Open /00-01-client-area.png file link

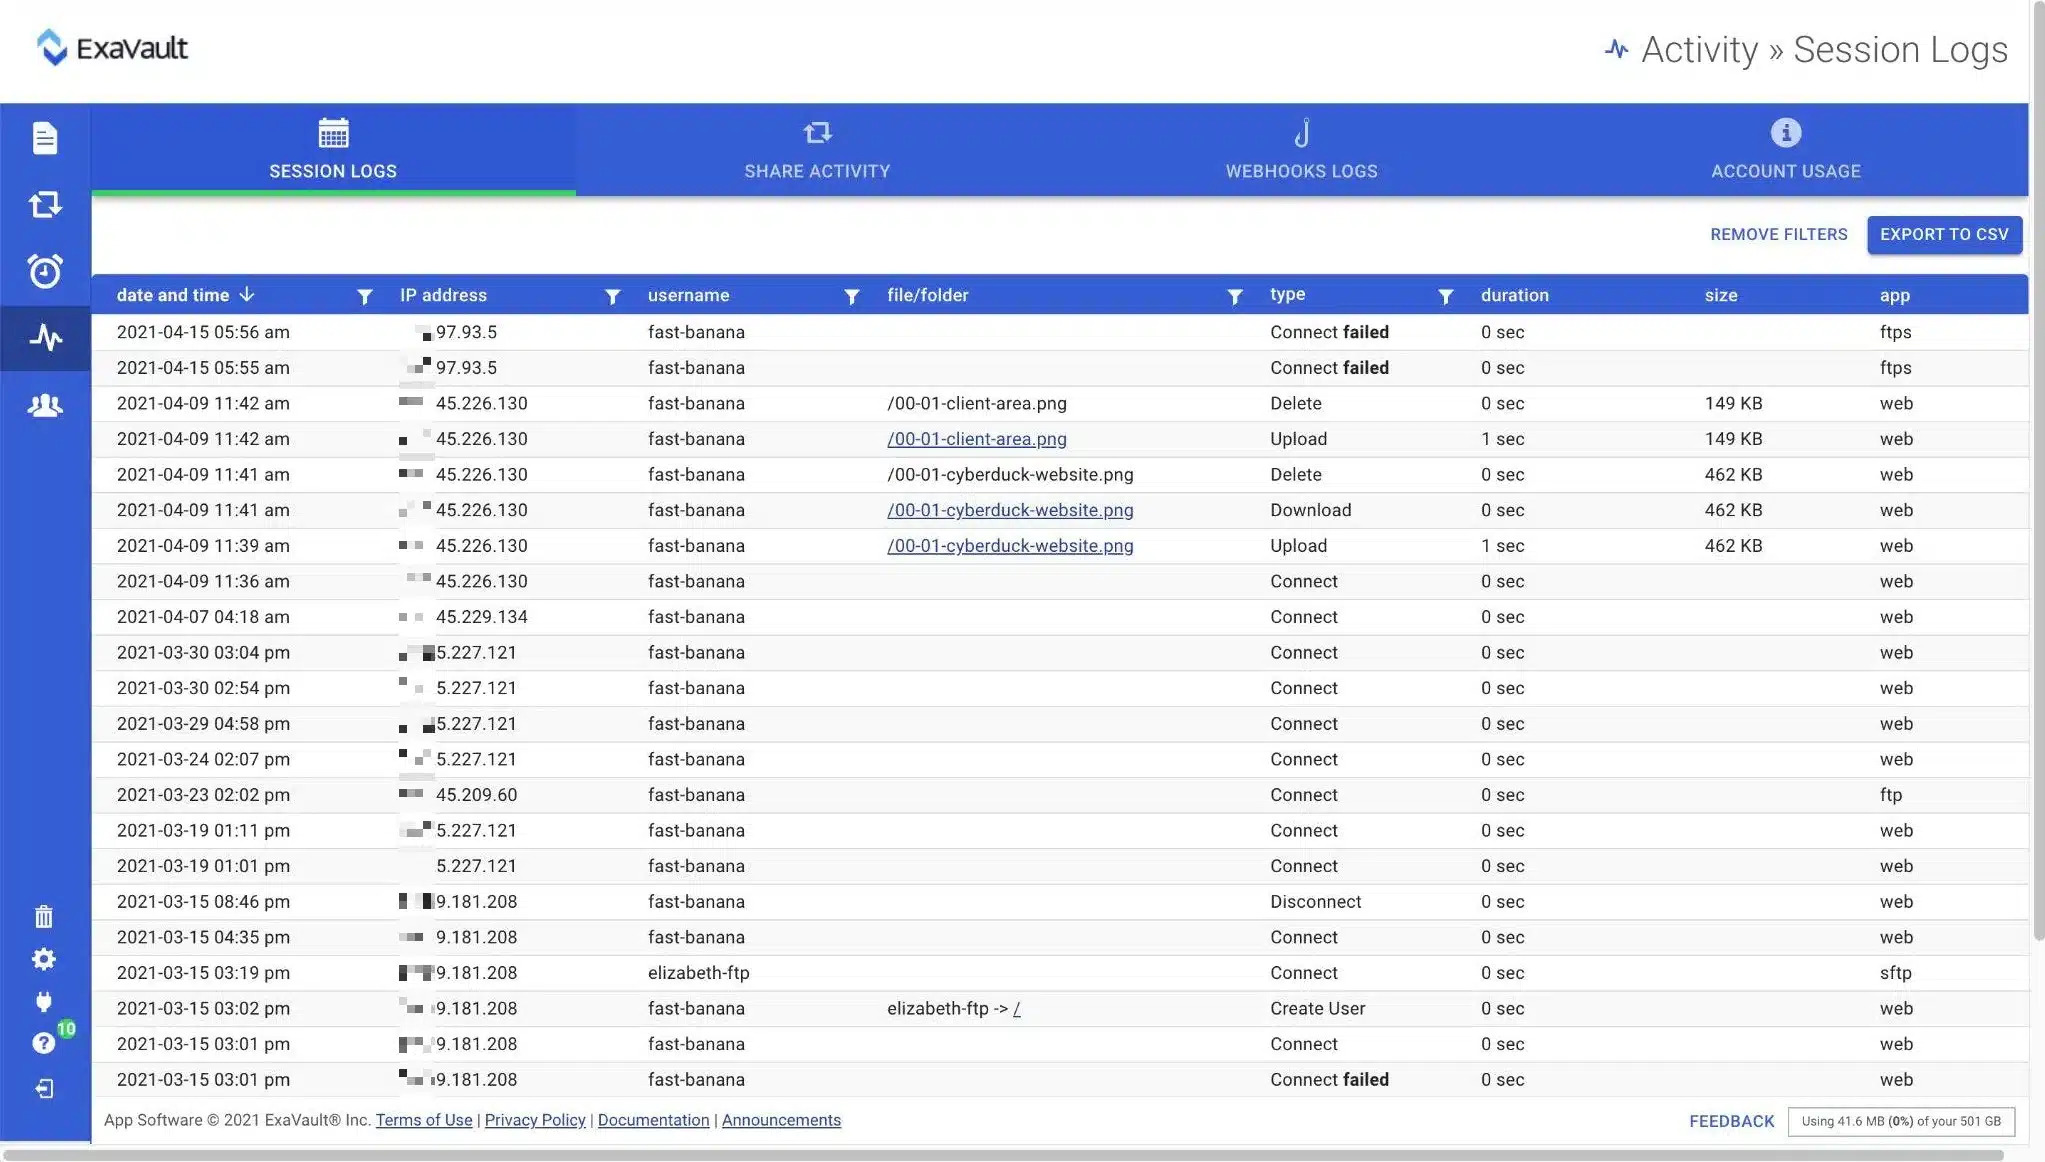pyautogui.click(x=976, y=438)
